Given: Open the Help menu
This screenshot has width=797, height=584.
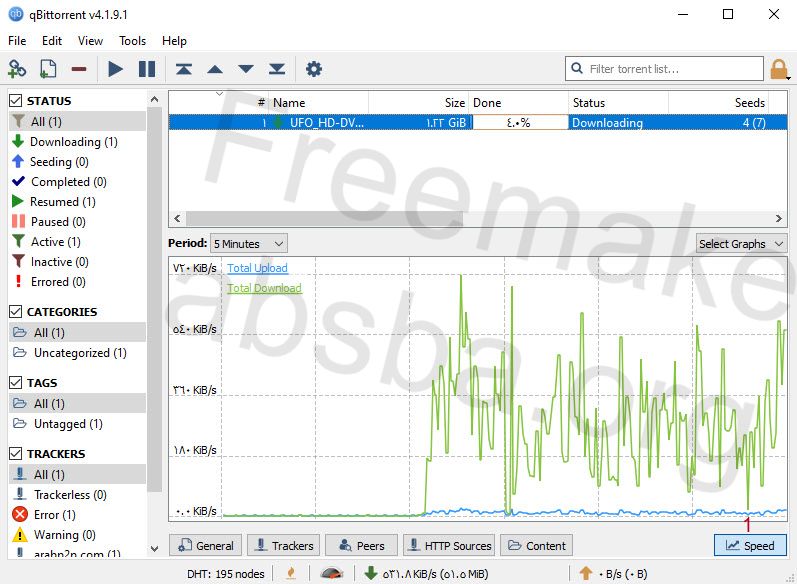Looking at the screenshot, I should tap(174, 41).
